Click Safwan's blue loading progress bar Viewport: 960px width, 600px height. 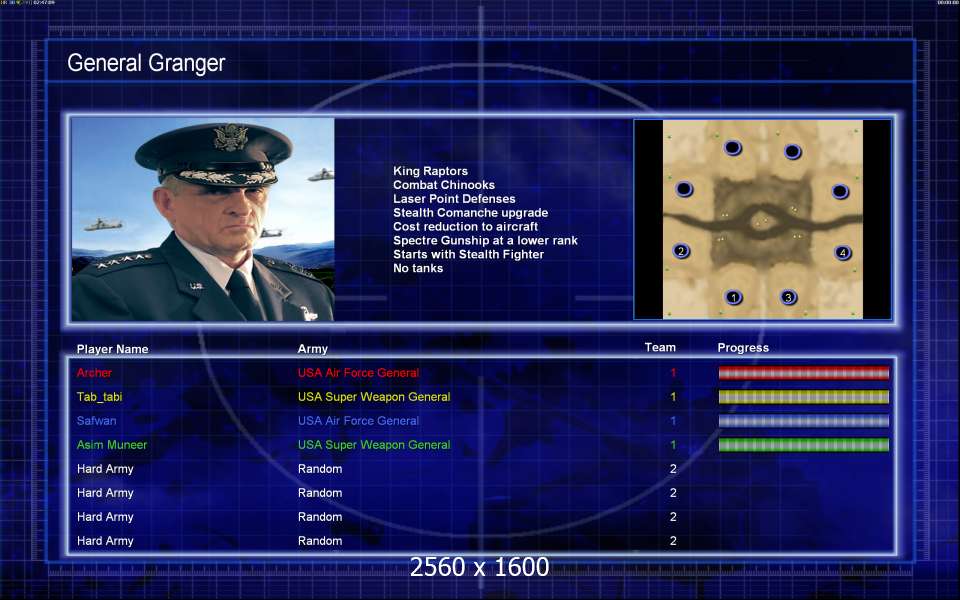point(803,421)
